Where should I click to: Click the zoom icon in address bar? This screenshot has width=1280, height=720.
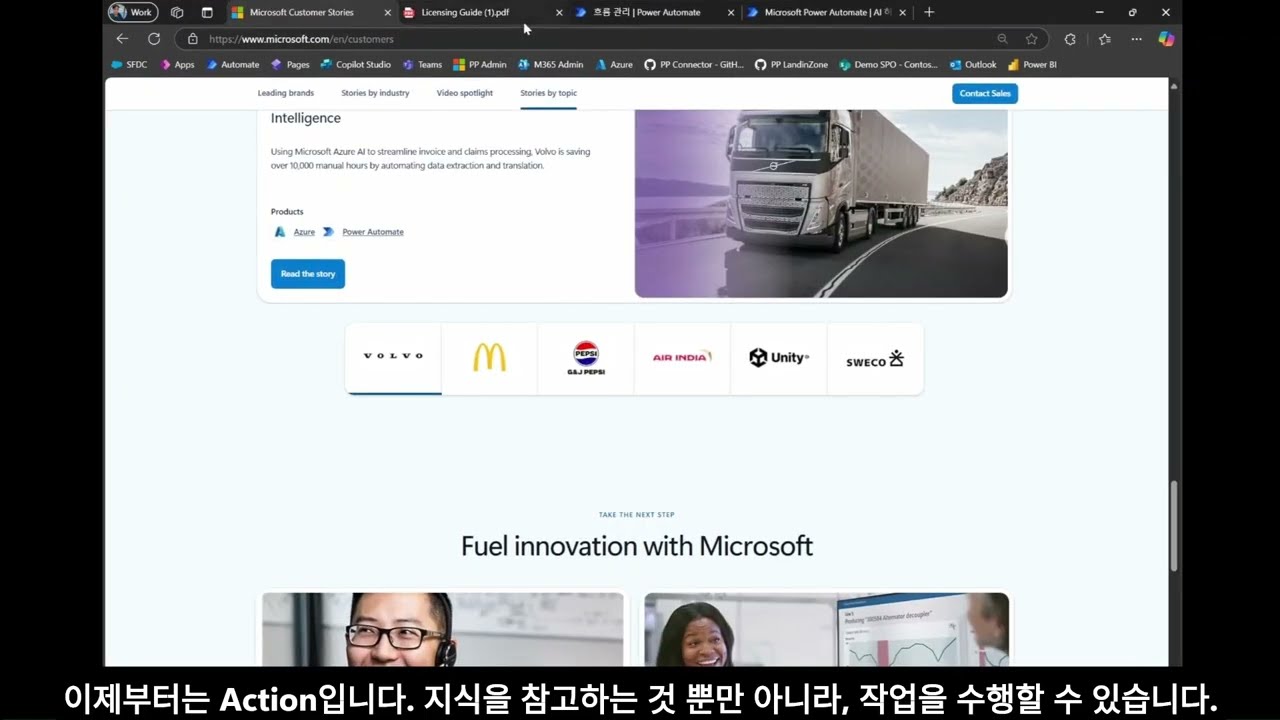pos(1002,39)
